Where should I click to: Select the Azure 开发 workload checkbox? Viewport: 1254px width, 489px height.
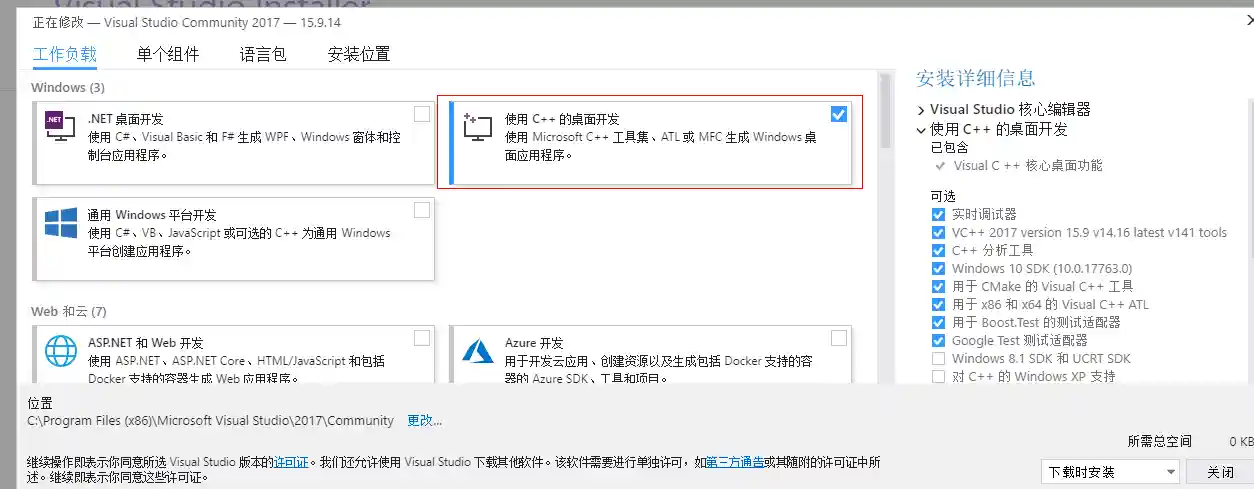coord(839,338)
